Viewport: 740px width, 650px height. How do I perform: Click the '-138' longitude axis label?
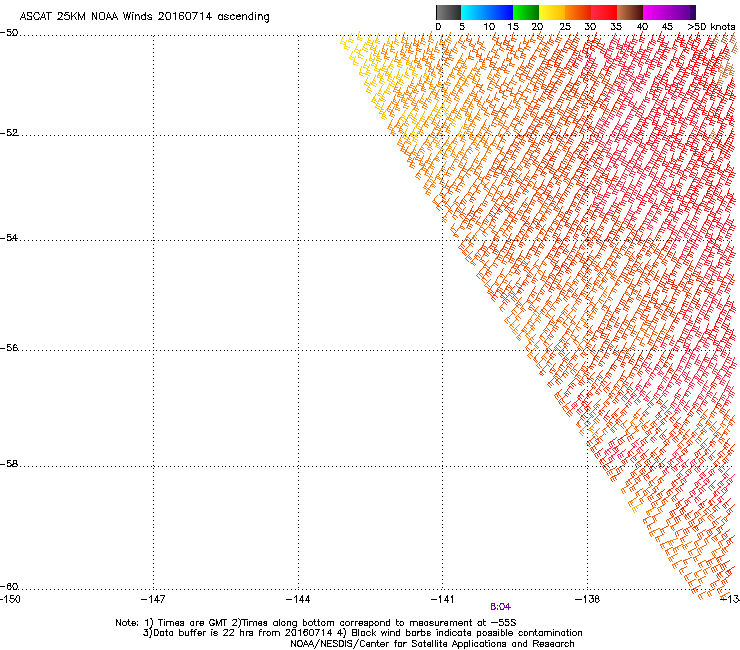587,599
